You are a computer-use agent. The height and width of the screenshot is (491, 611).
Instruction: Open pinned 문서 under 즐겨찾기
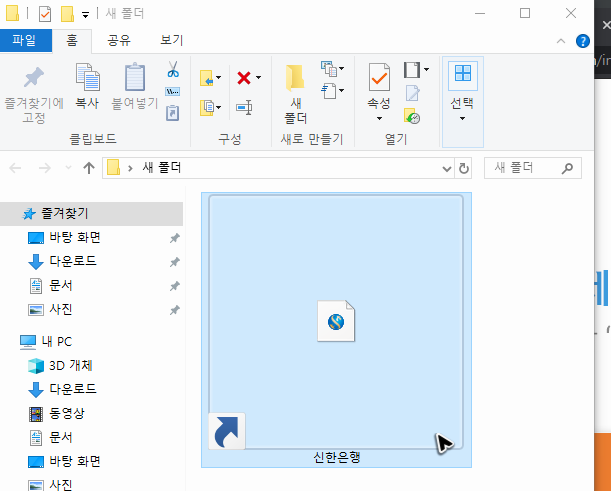click(61, 286)
